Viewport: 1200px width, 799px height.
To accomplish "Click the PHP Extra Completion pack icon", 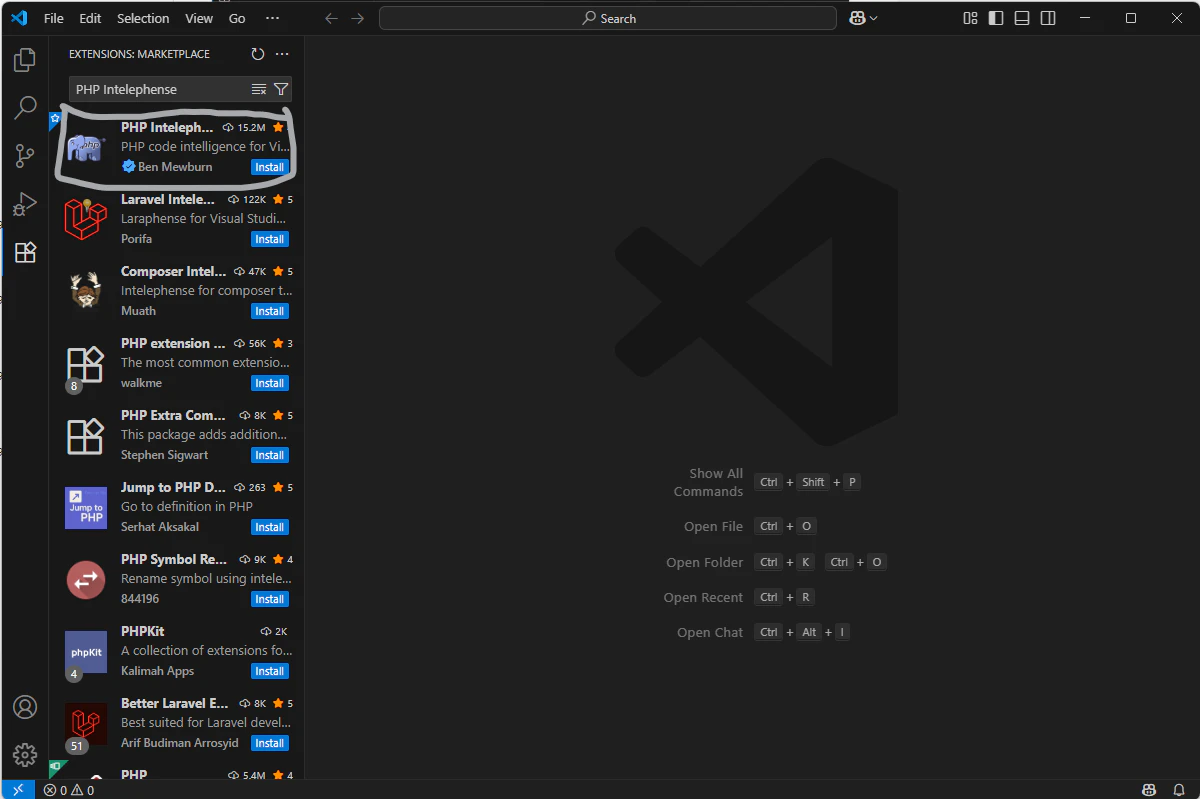I will [x=86, y=437].
